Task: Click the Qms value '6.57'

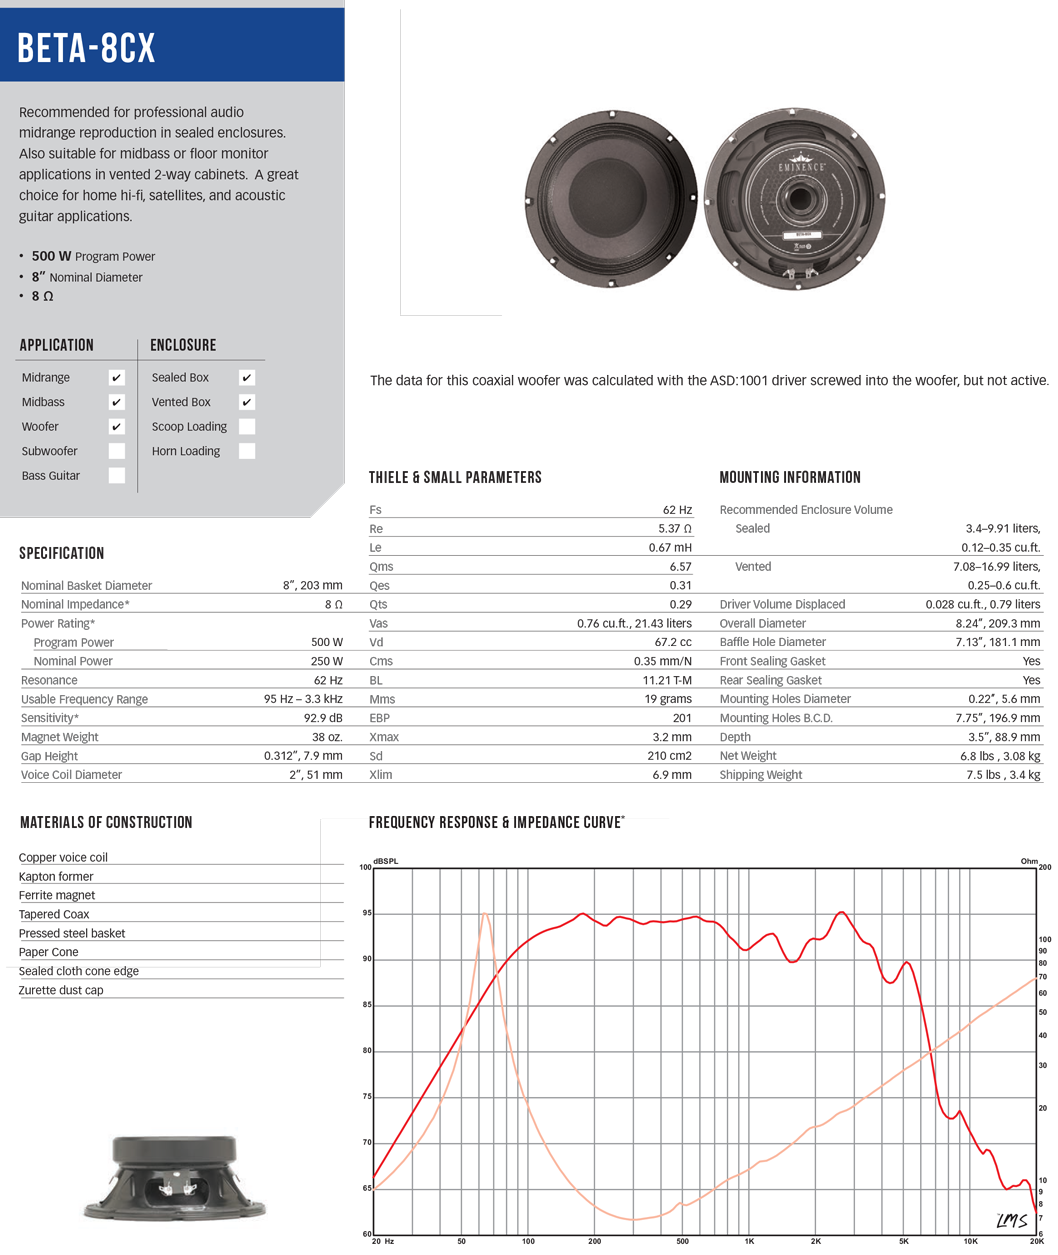Action: pyautogui.click(x=681, y=567)
